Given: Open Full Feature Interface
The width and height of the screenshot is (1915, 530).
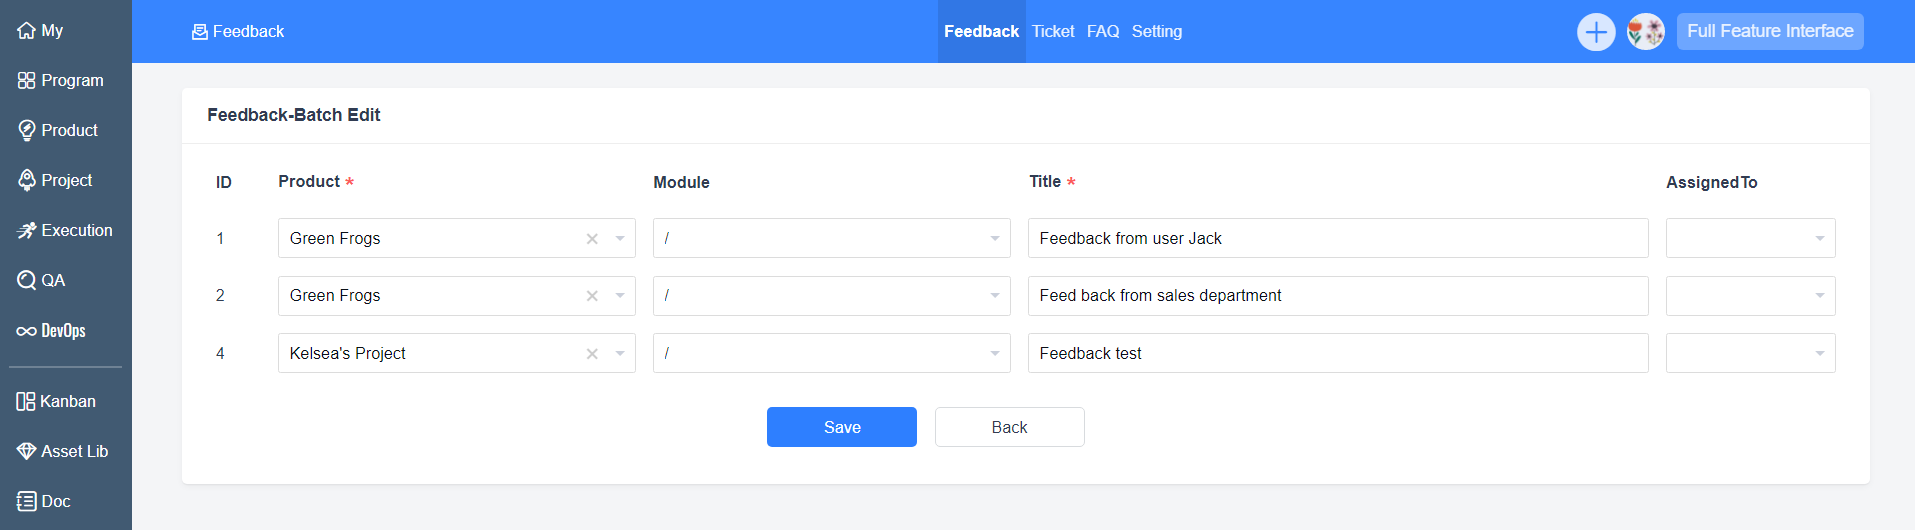Looking at the screenshot, I should pos(1770,31).
